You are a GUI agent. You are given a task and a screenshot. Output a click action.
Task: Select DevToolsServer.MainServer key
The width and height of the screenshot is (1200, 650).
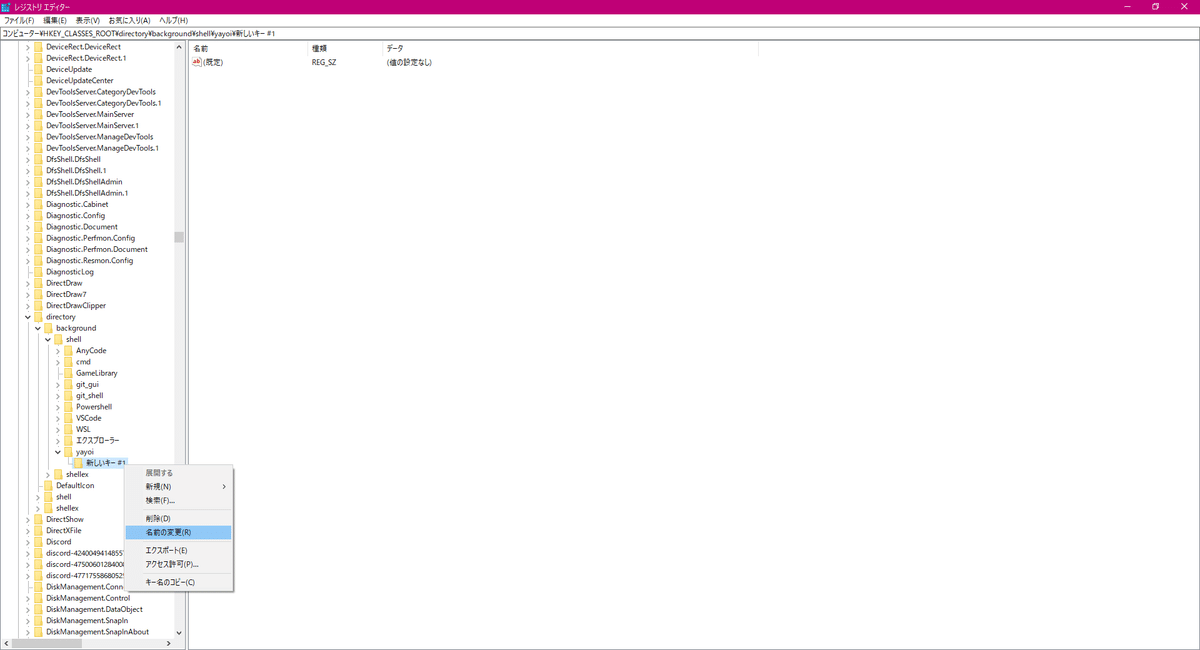point(90,114)
